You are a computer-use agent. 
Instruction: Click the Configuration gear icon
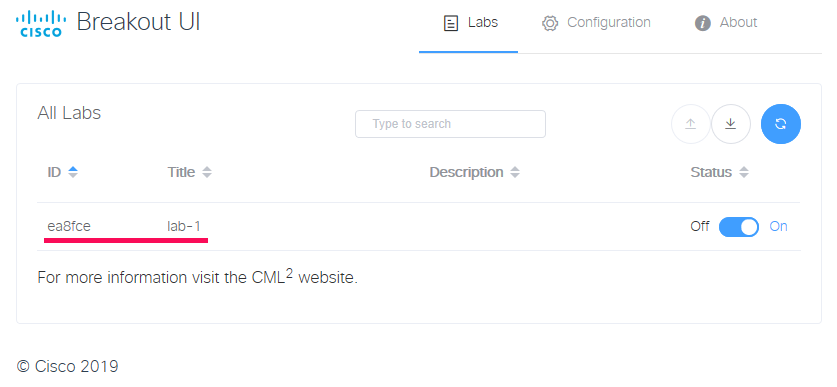point(550,23)
